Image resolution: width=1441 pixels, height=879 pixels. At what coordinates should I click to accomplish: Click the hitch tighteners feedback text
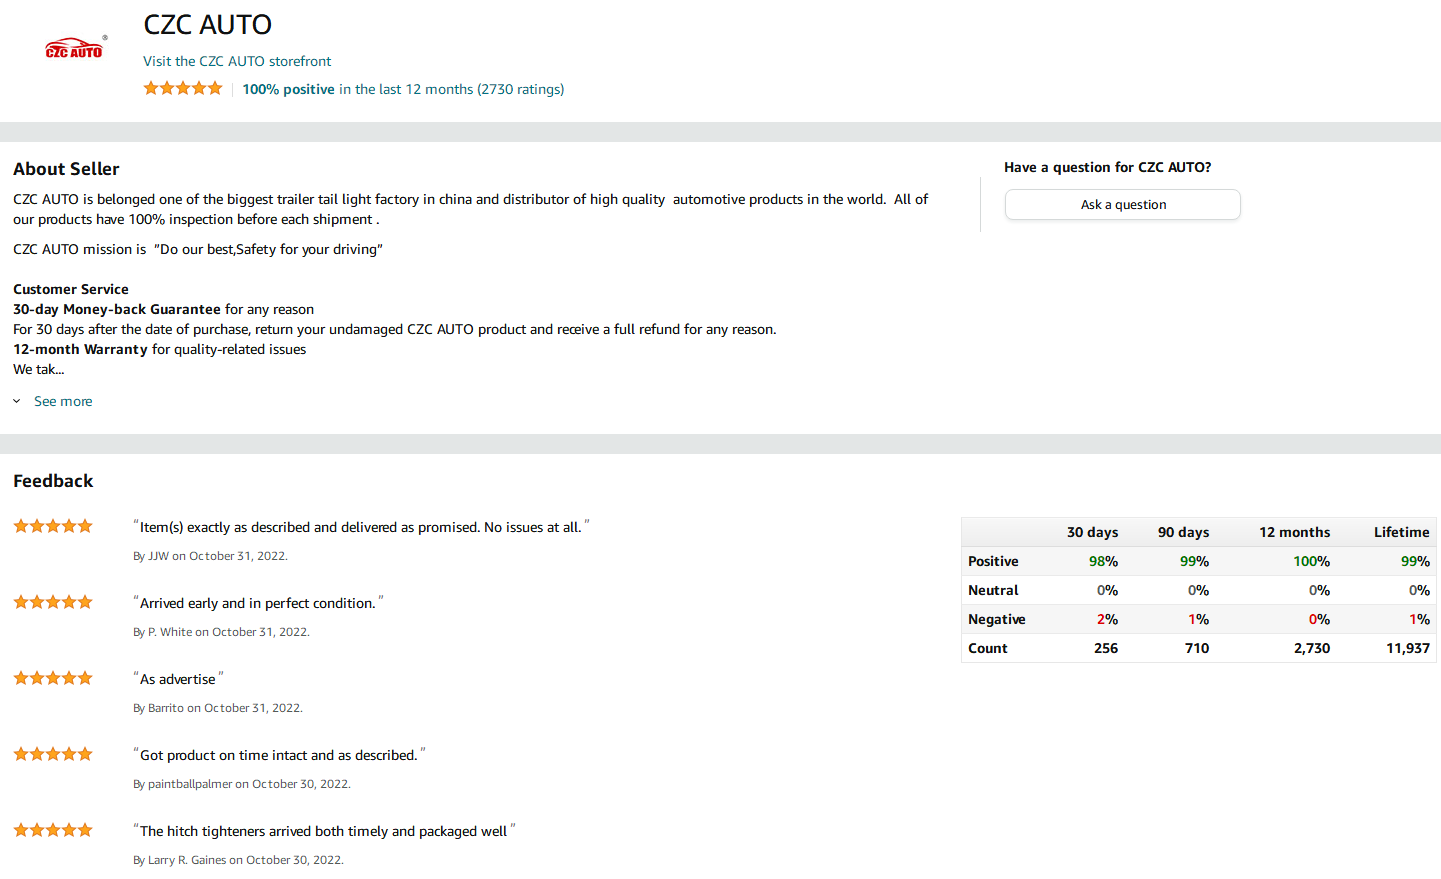[324, 831]
